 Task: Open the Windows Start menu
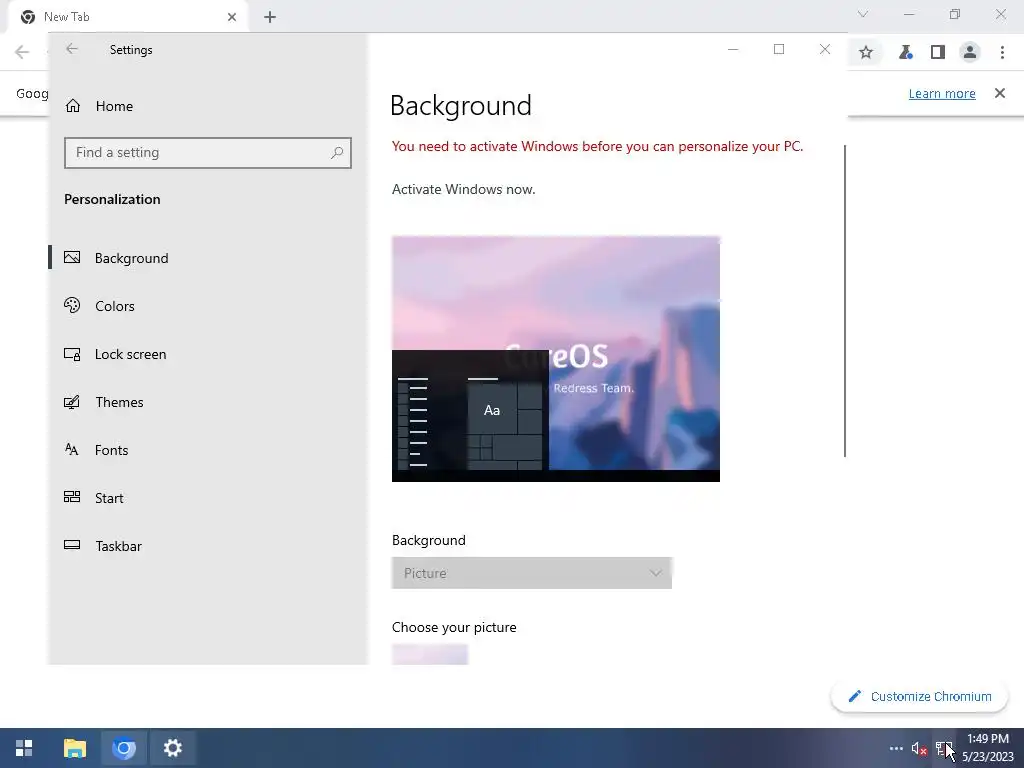(24, 748)
